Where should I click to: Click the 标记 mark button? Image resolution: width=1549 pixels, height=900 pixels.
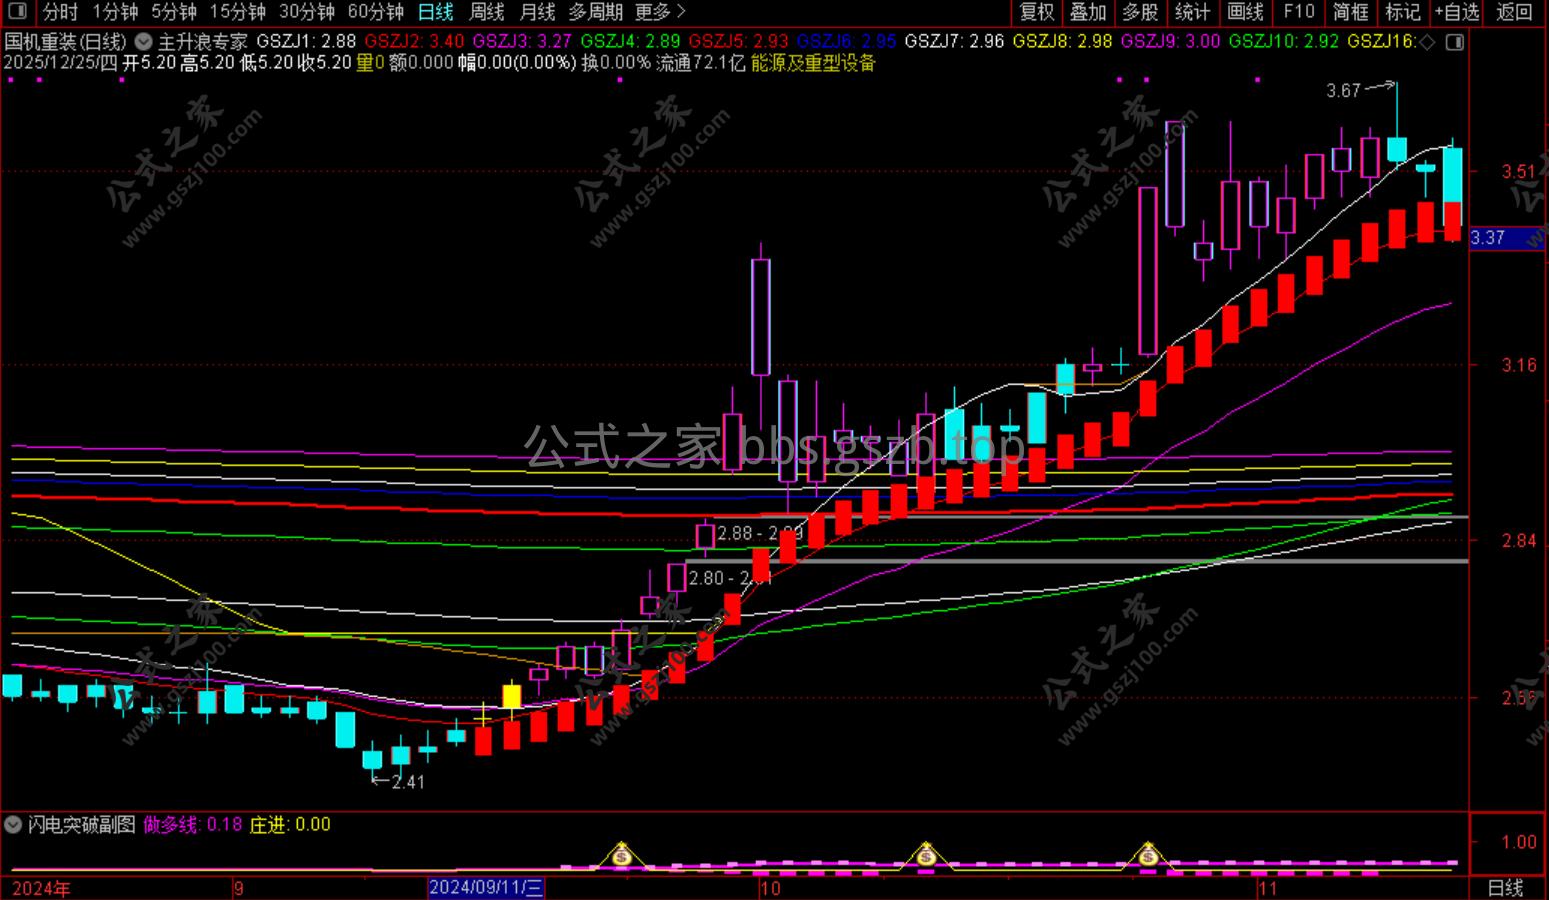coord(1402,12)
